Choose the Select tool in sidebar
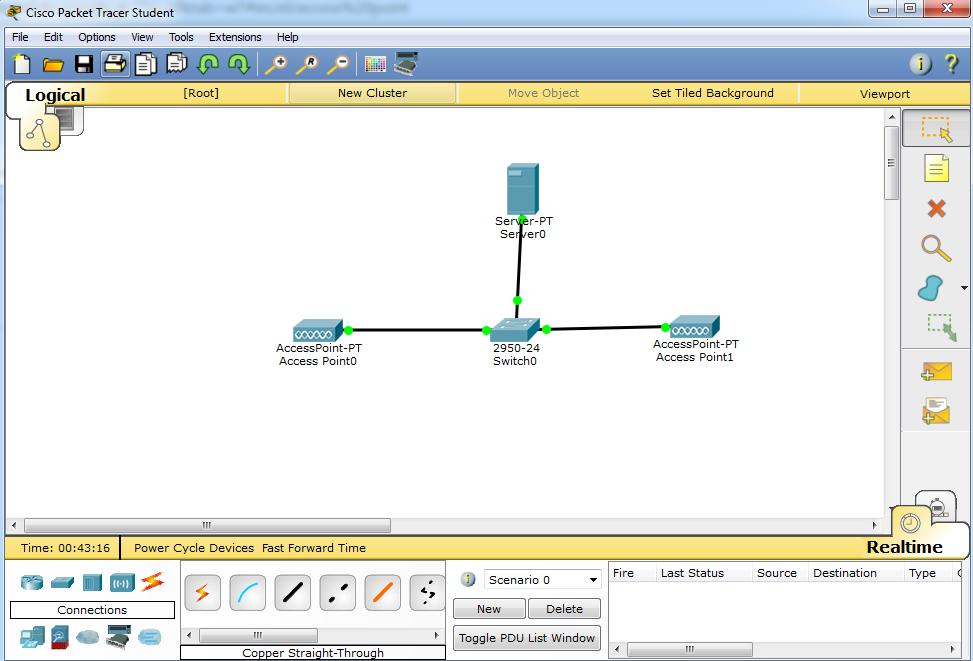The height and width of the screenshot is (661, 973). pyautogui.click(x=936, y=128)
